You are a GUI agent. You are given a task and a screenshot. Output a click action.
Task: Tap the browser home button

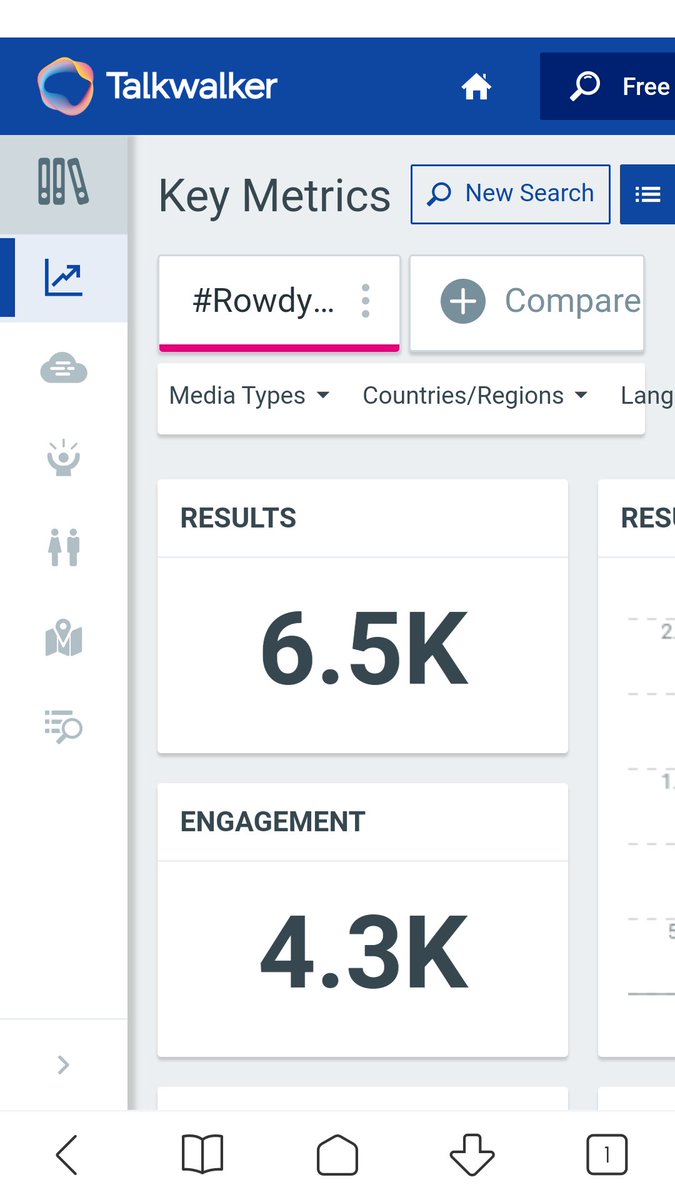coord(337,1155)
